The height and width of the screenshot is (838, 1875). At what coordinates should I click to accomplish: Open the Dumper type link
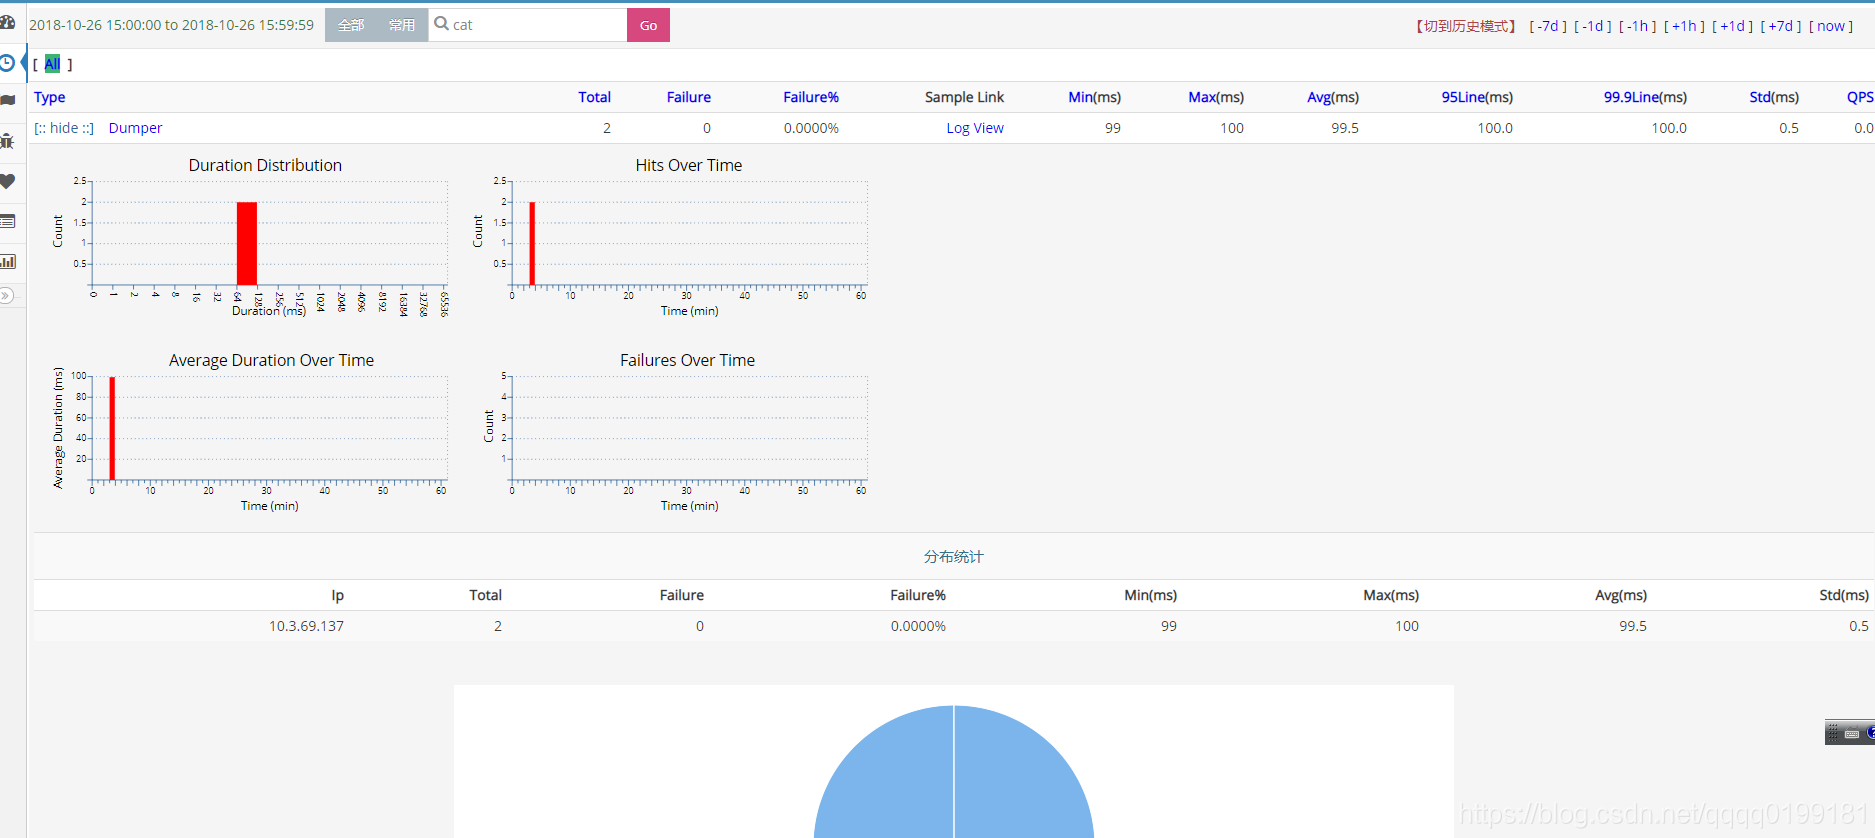135,128
